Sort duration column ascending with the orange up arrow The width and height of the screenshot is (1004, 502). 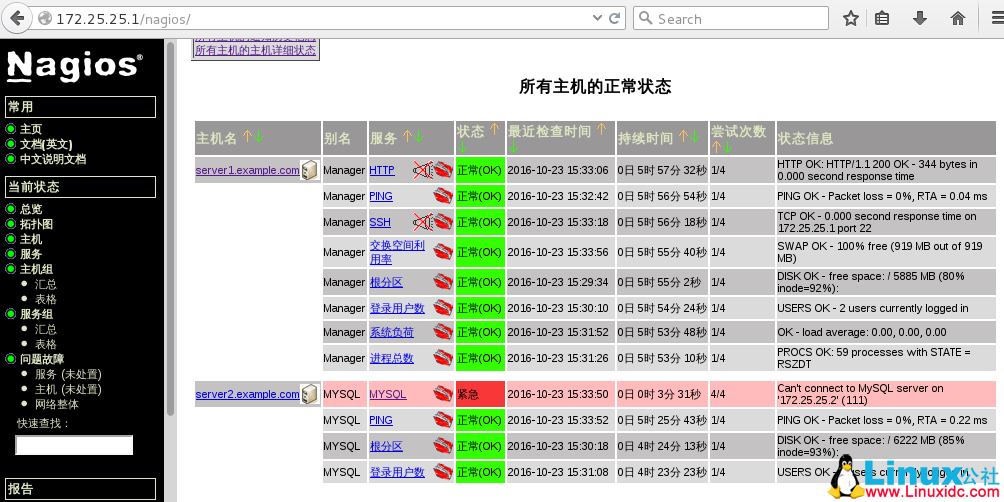[x=683, y=135]
